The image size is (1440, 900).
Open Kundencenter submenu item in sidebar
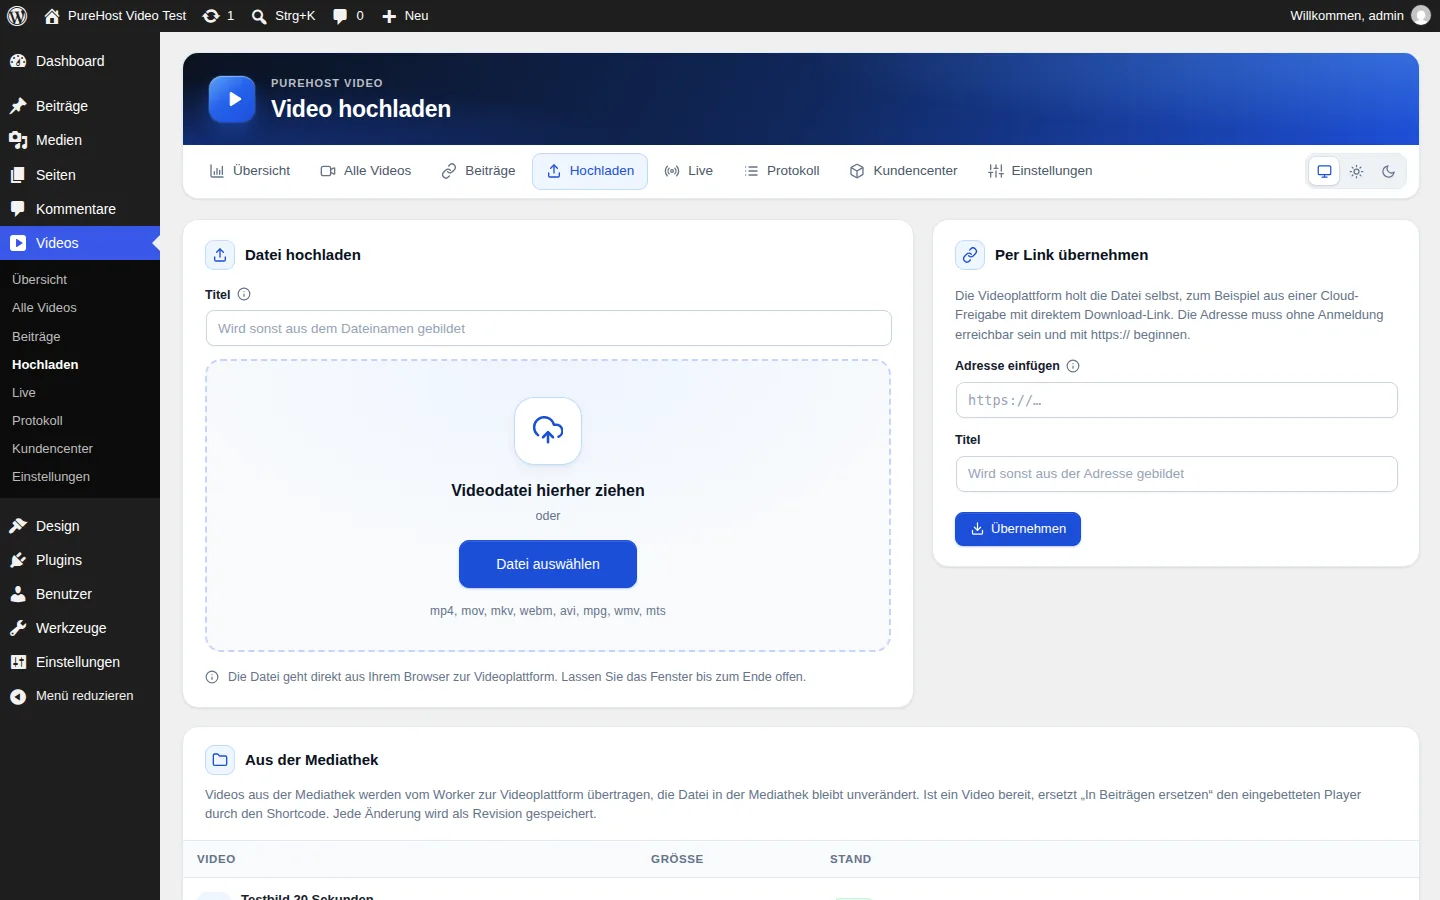(80, 449)
